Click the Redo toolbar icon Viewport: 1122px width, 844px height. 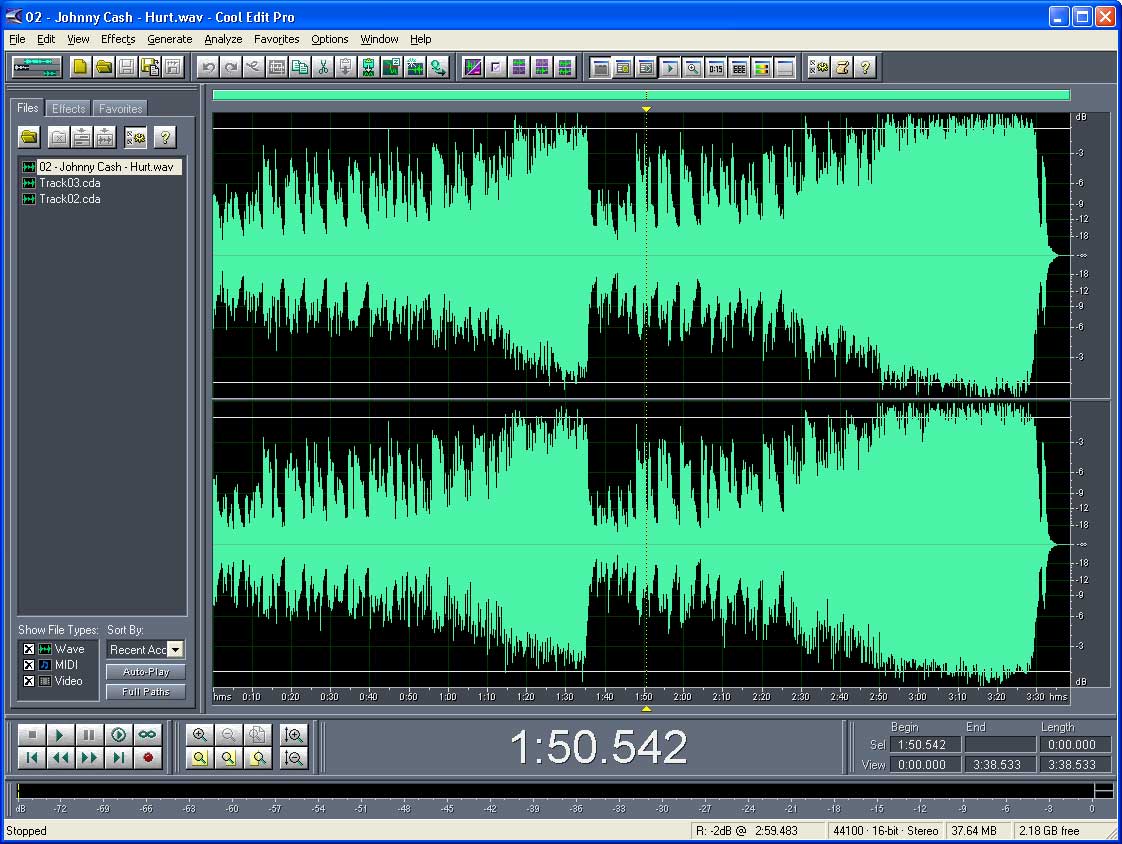pyautogui.click(x=230, y=67)
